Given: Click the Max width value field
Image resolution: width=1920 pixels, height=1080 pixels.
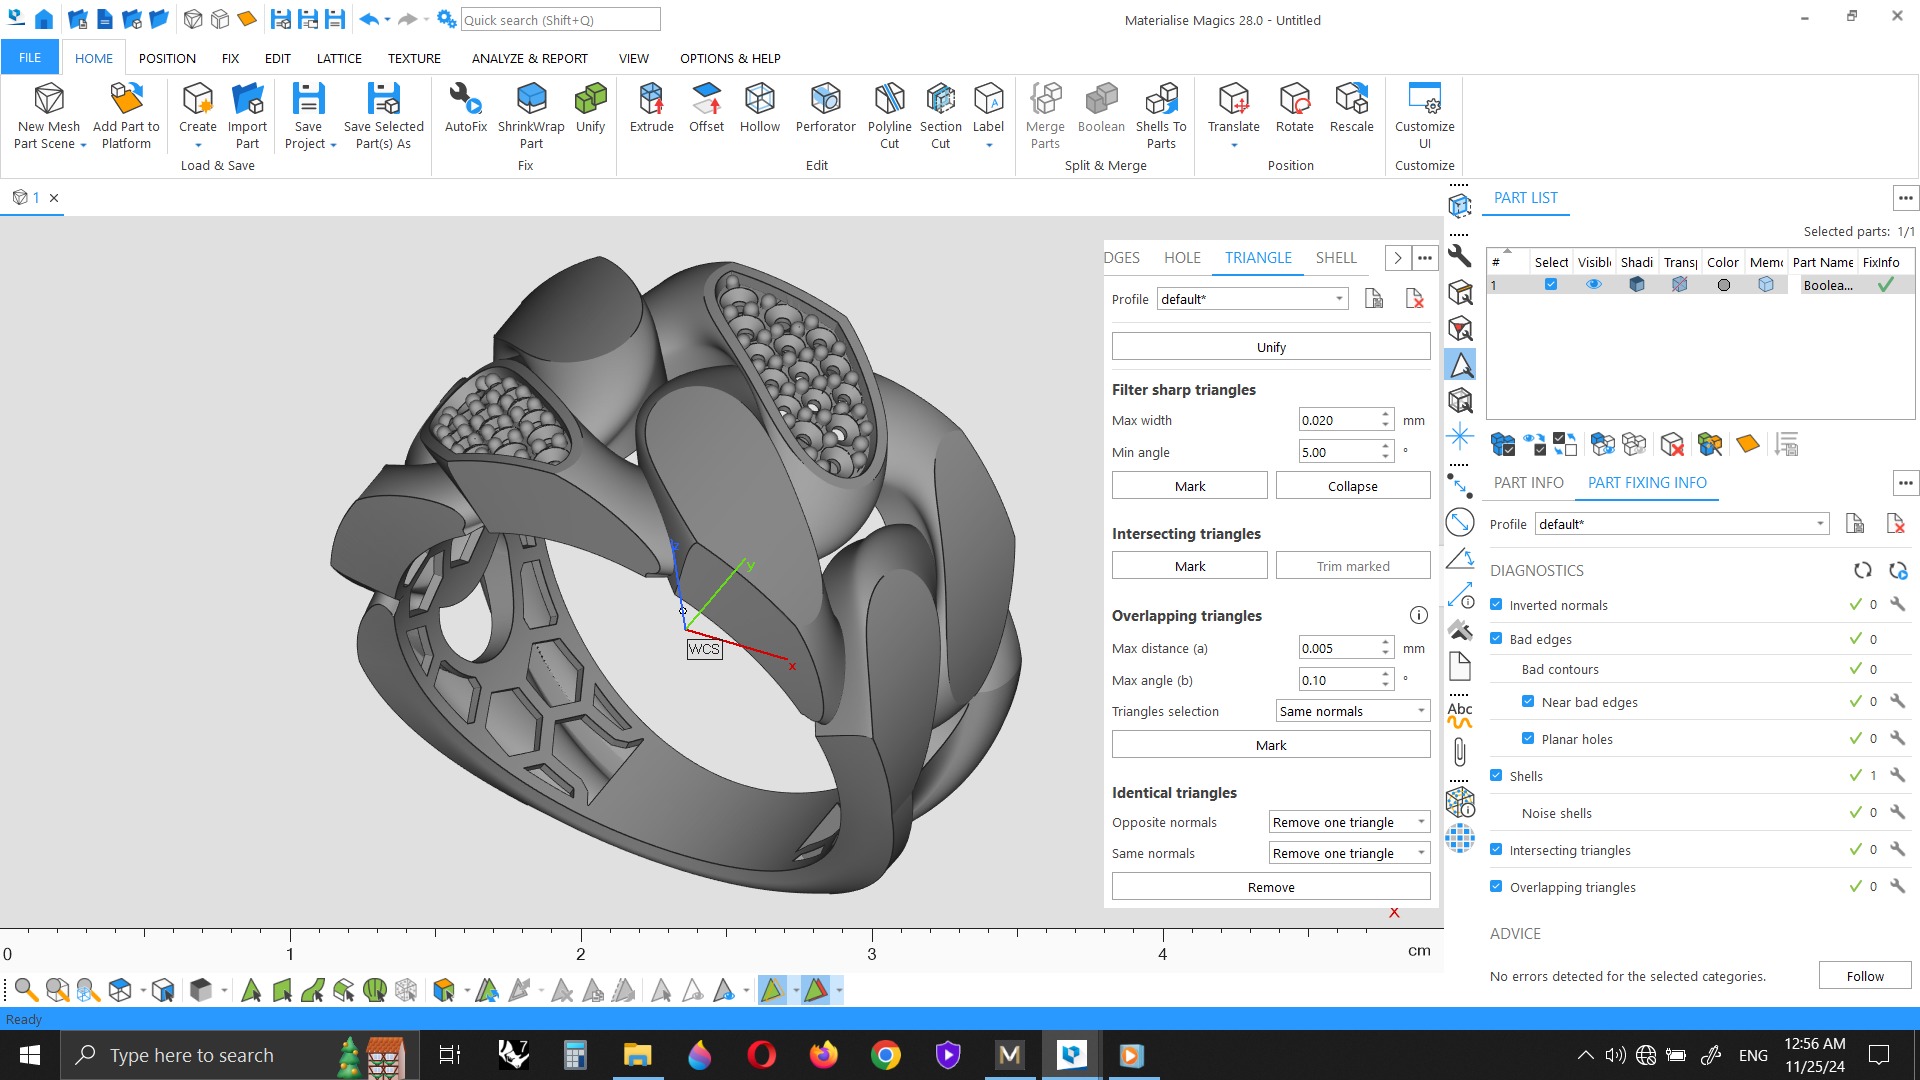Looking at the screenshot, I should tap(1339, 420).
